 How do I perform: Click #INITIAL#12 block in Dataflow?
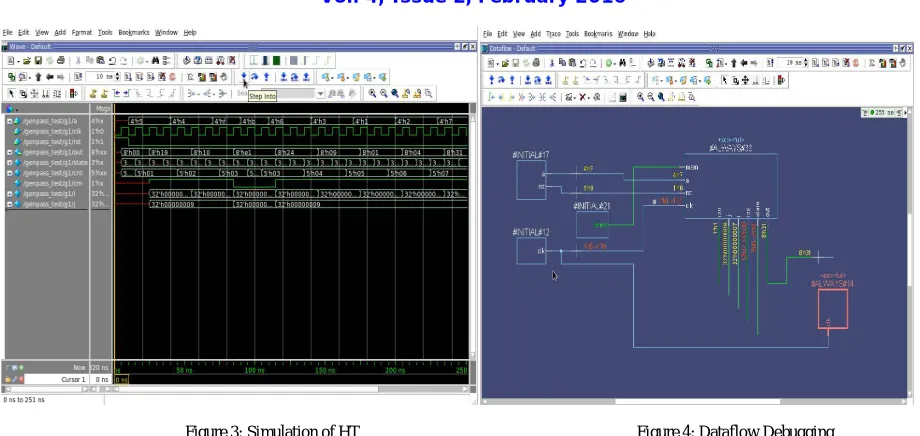pos(531,251)
